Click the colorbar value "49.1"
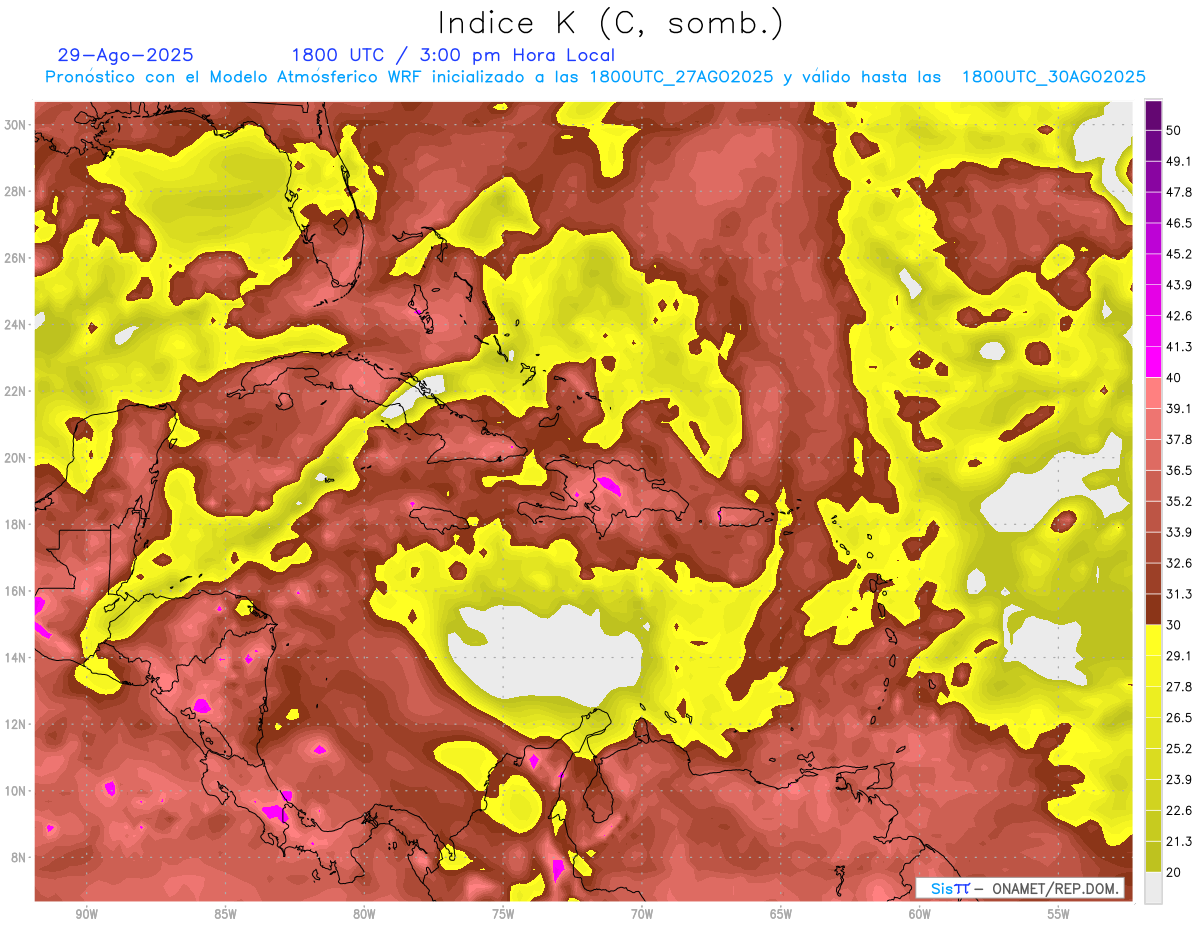Viewport: 1200px width, 927px height. (1179, 161)
